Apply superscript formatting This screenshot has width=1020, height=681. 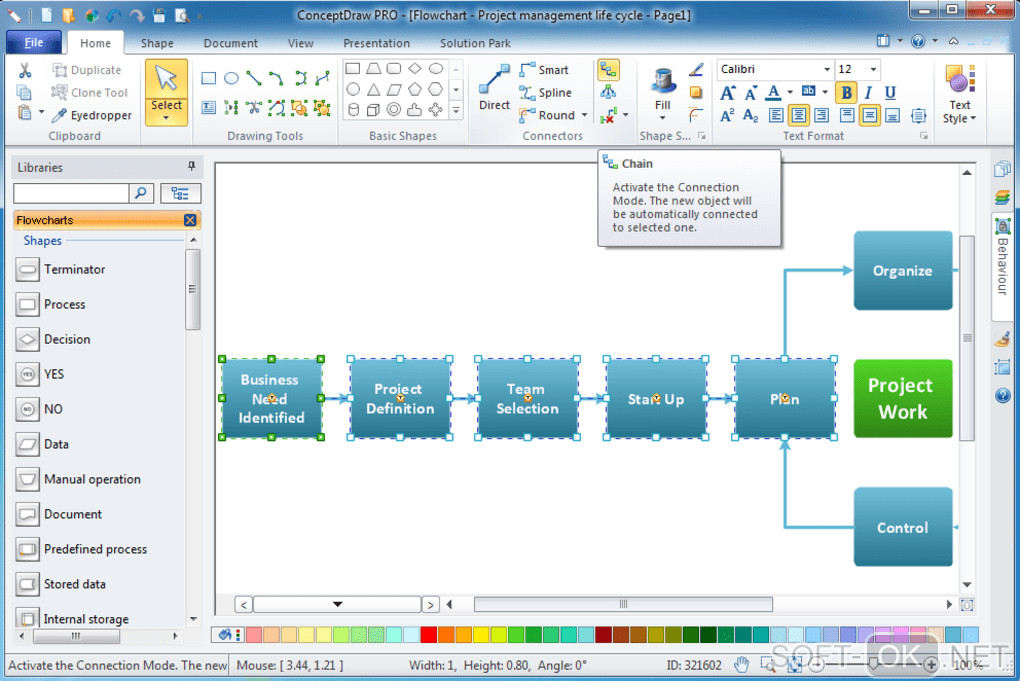727,116
